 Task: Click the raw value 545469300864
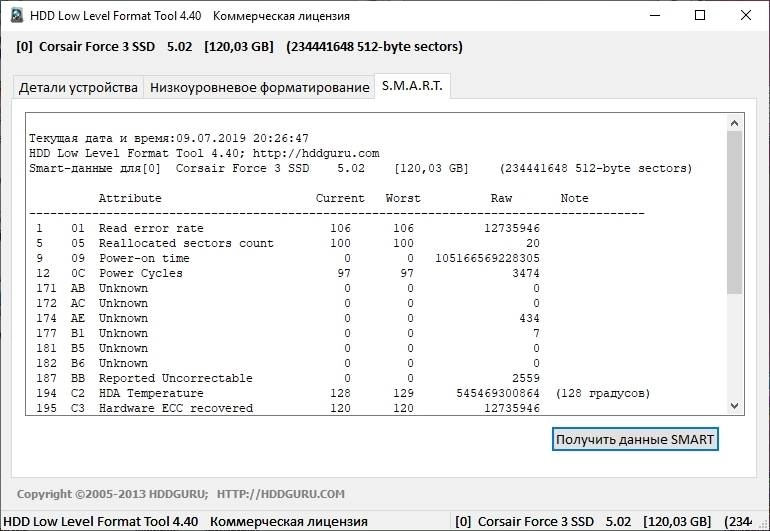coord(498,393)
